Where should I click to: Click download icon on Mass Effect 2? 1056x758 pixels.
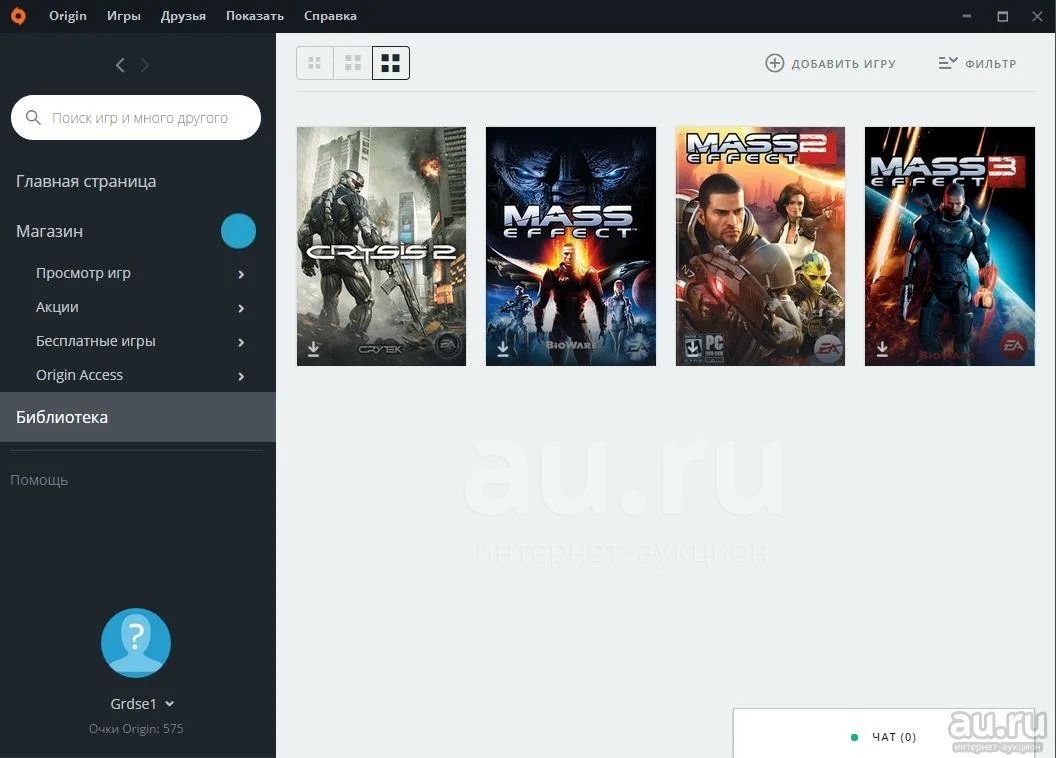(692, 347)
